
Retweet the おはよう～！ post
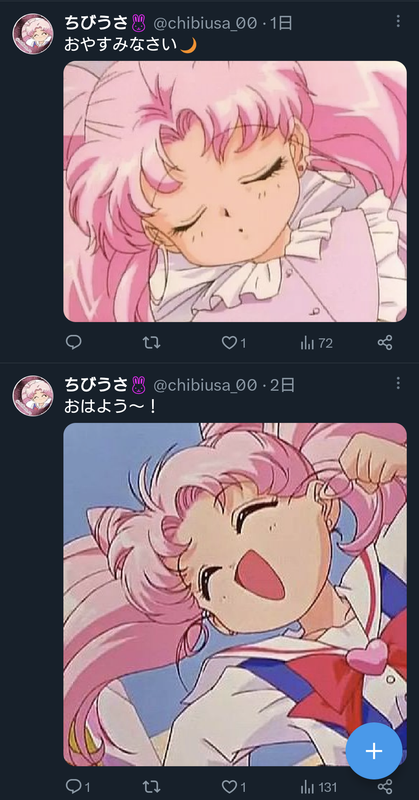pyautogui.click(x=151, y=787)
